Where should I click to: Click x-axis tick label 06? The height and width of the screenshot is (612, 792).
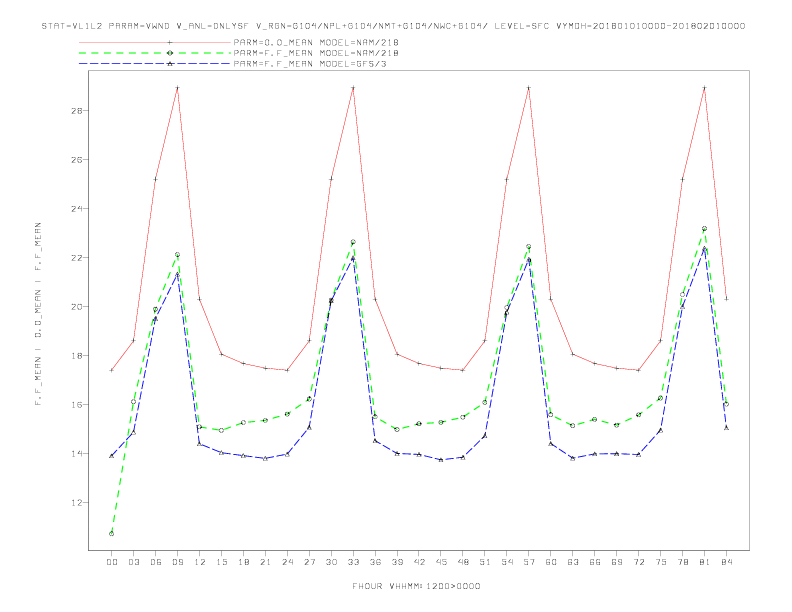pos(156,562)
